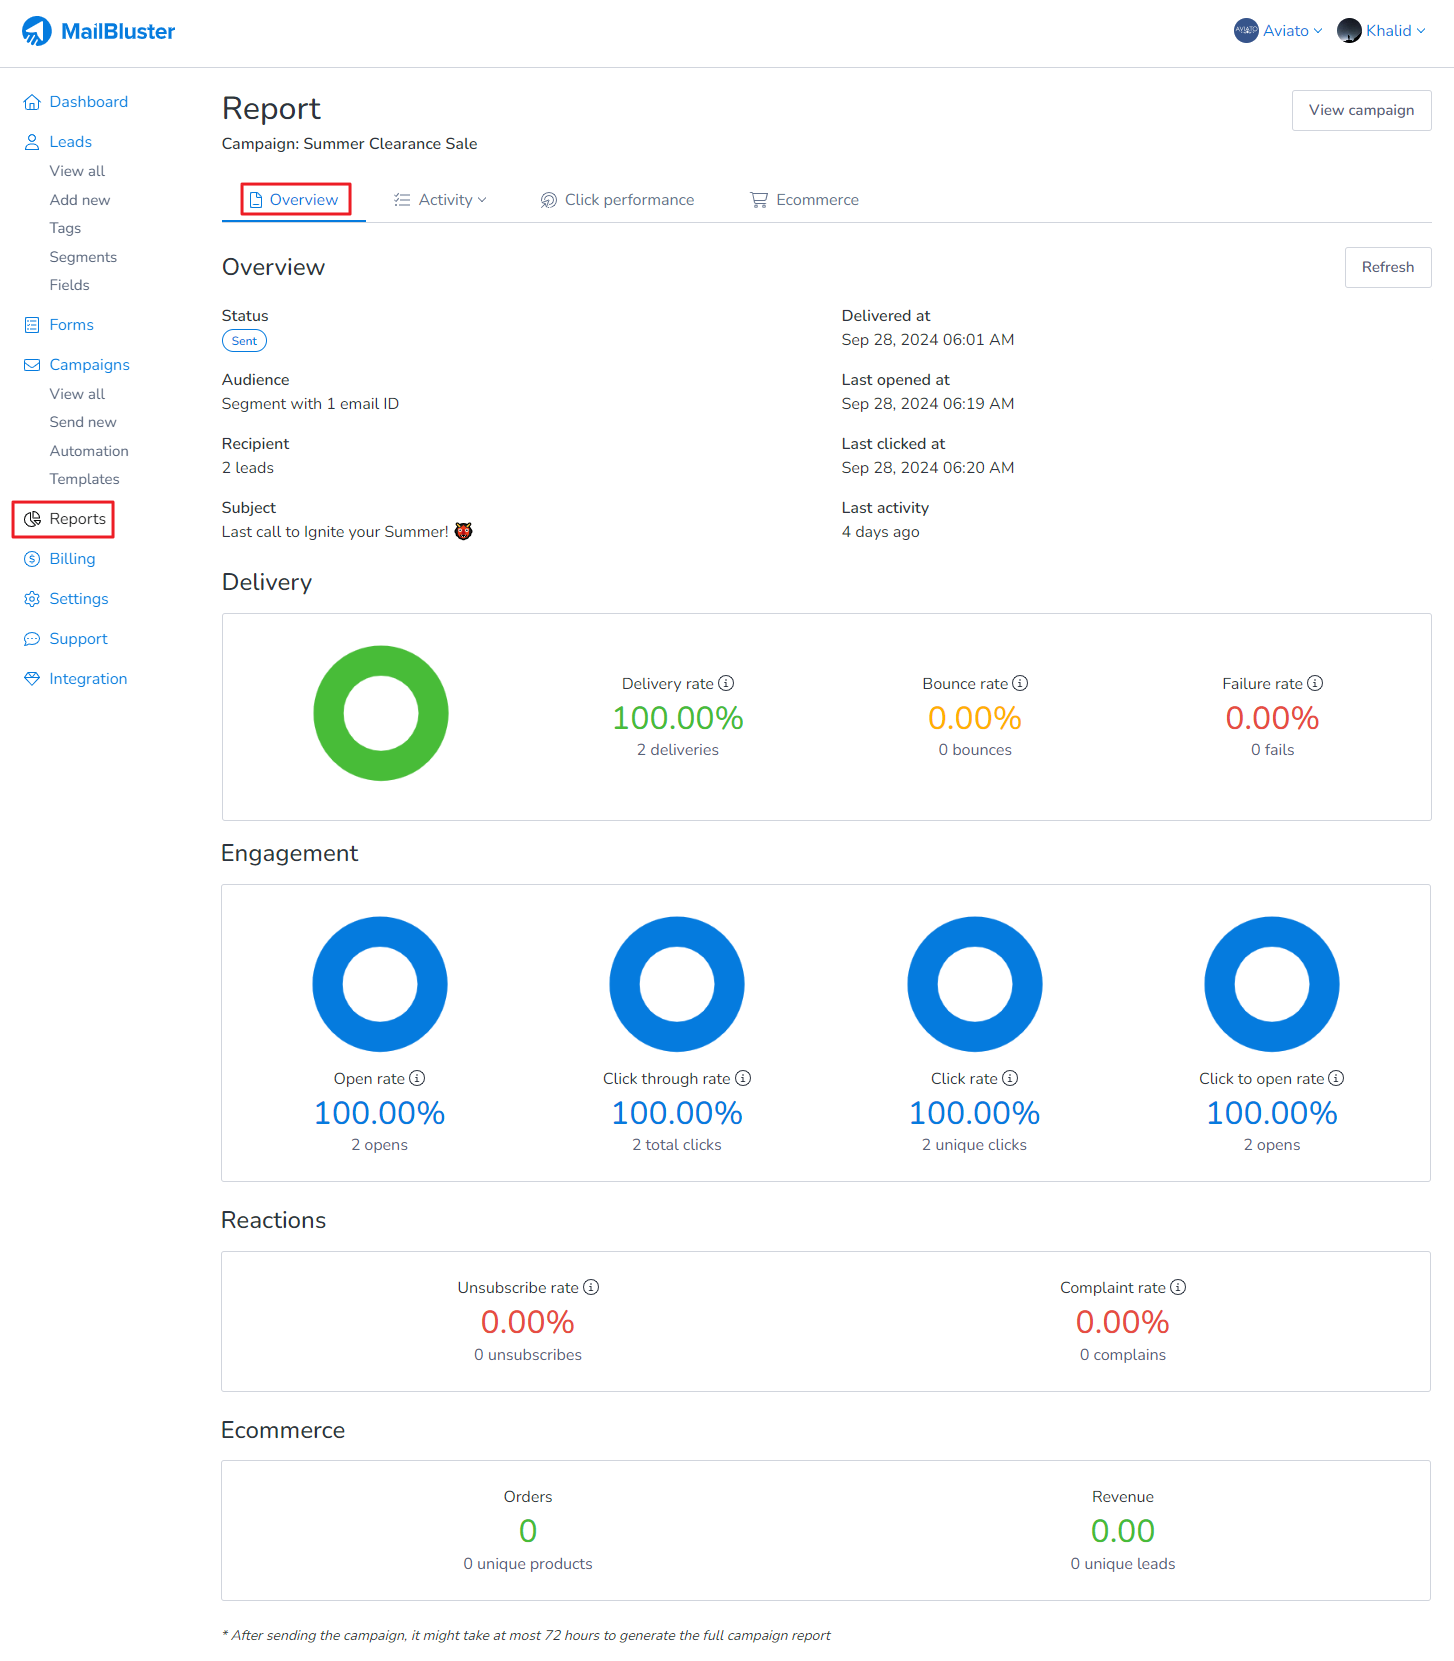This screenshot has width=1454, height=1661.
Task: Click the Dashboard house icon in sidebar
Action: 32,102
